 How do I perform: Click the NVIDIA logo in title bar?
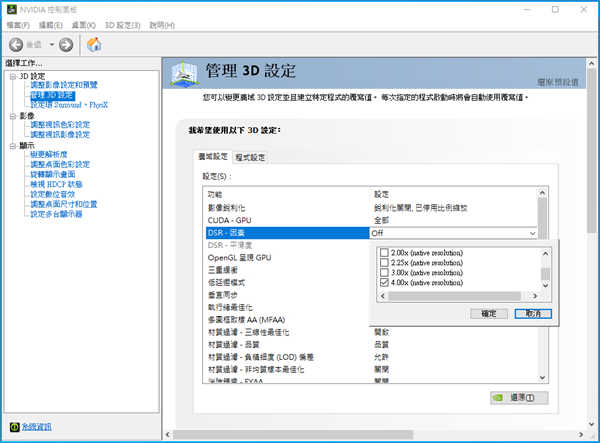12,9
